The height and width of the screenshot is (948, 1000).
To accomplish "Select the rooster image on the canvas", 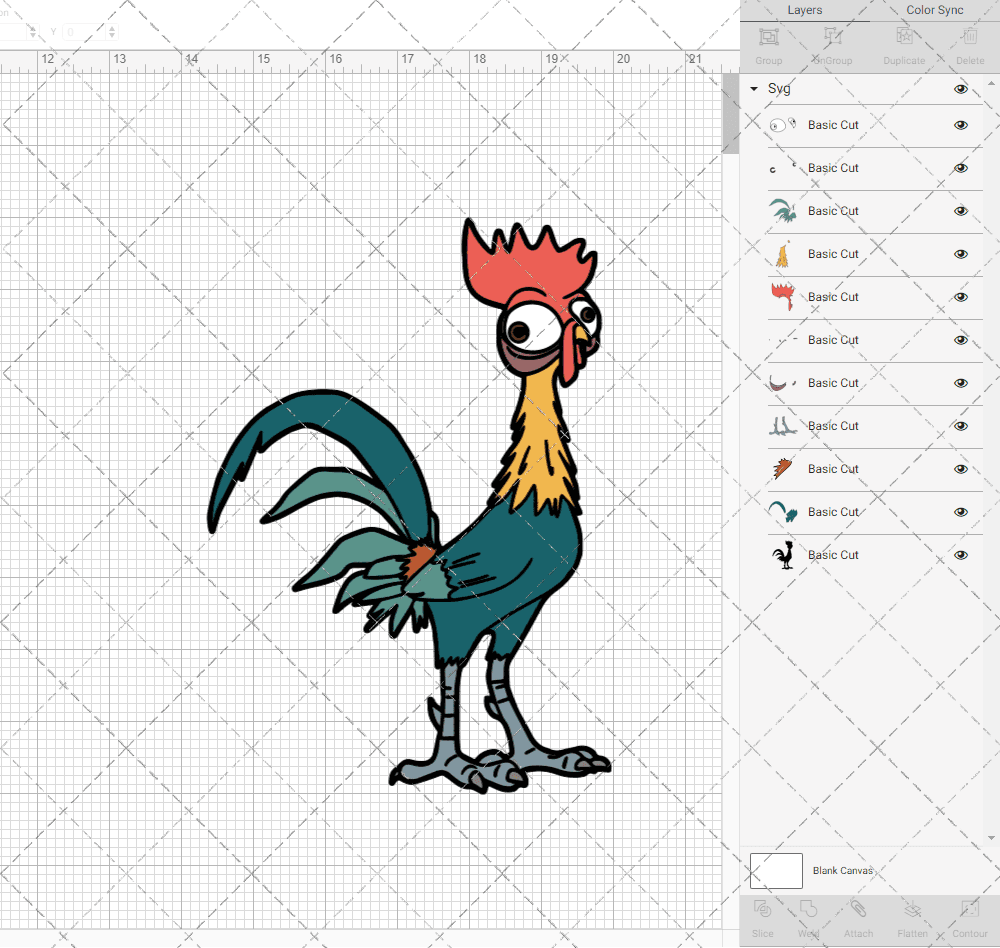I will coord(408,504).
